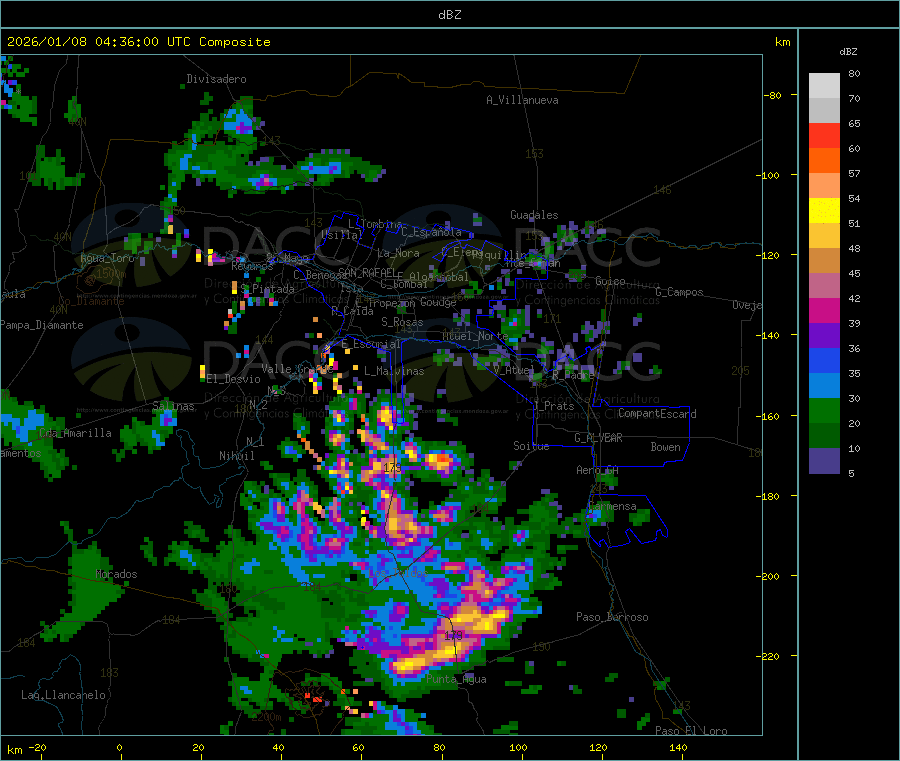Select the Salinas map label
Image resolution: width=900 pixels, height=761 pixels.
[173, 406]
